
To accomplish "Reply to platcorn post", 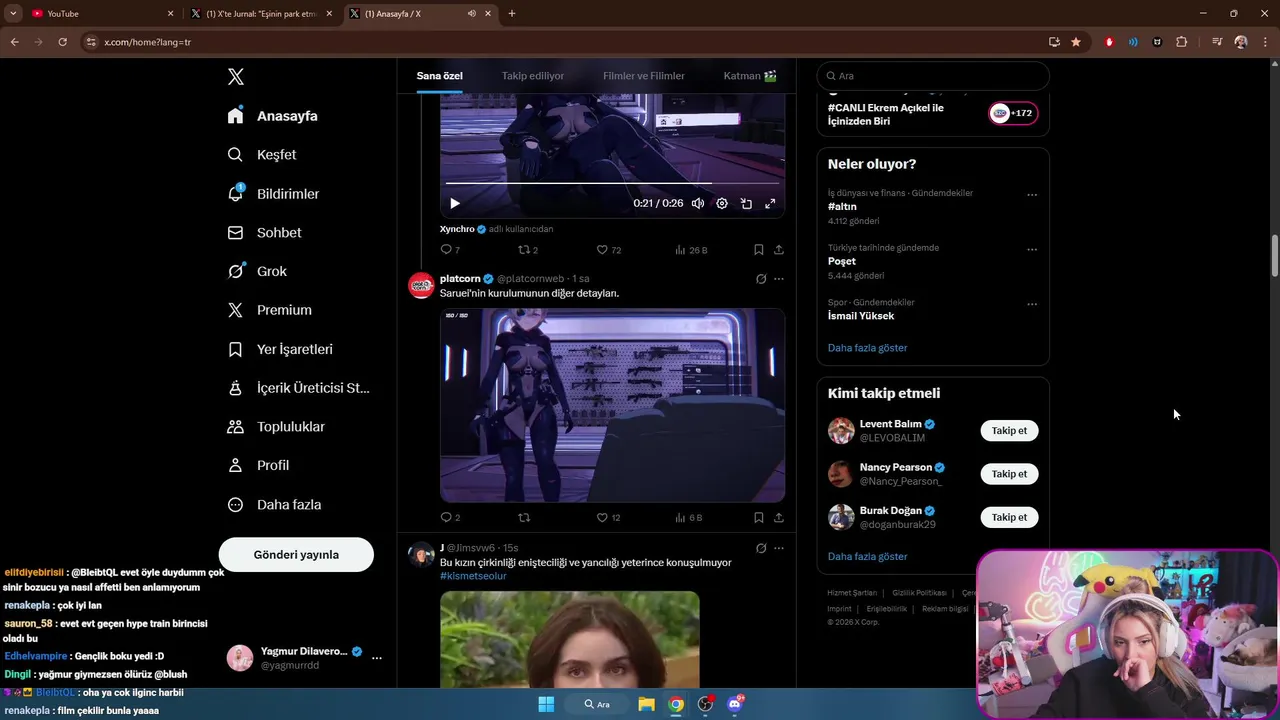I will pos(450,518).
